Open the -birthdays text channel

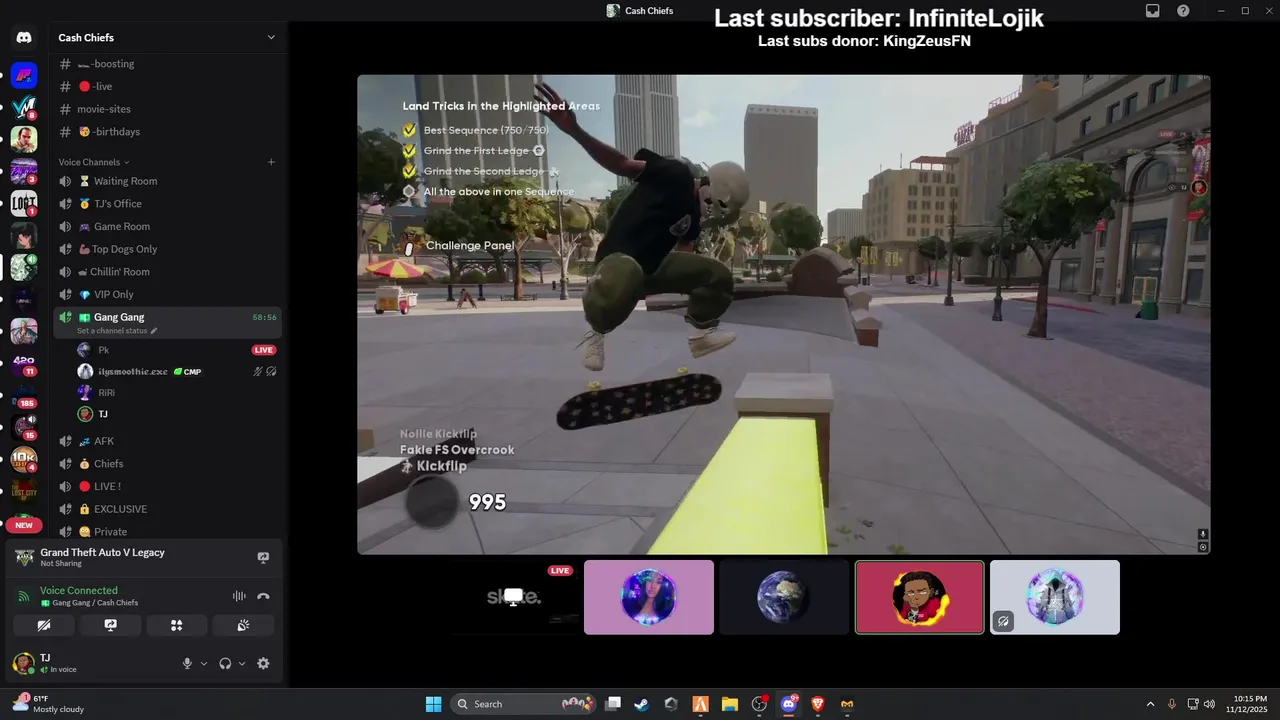point(167,131)
